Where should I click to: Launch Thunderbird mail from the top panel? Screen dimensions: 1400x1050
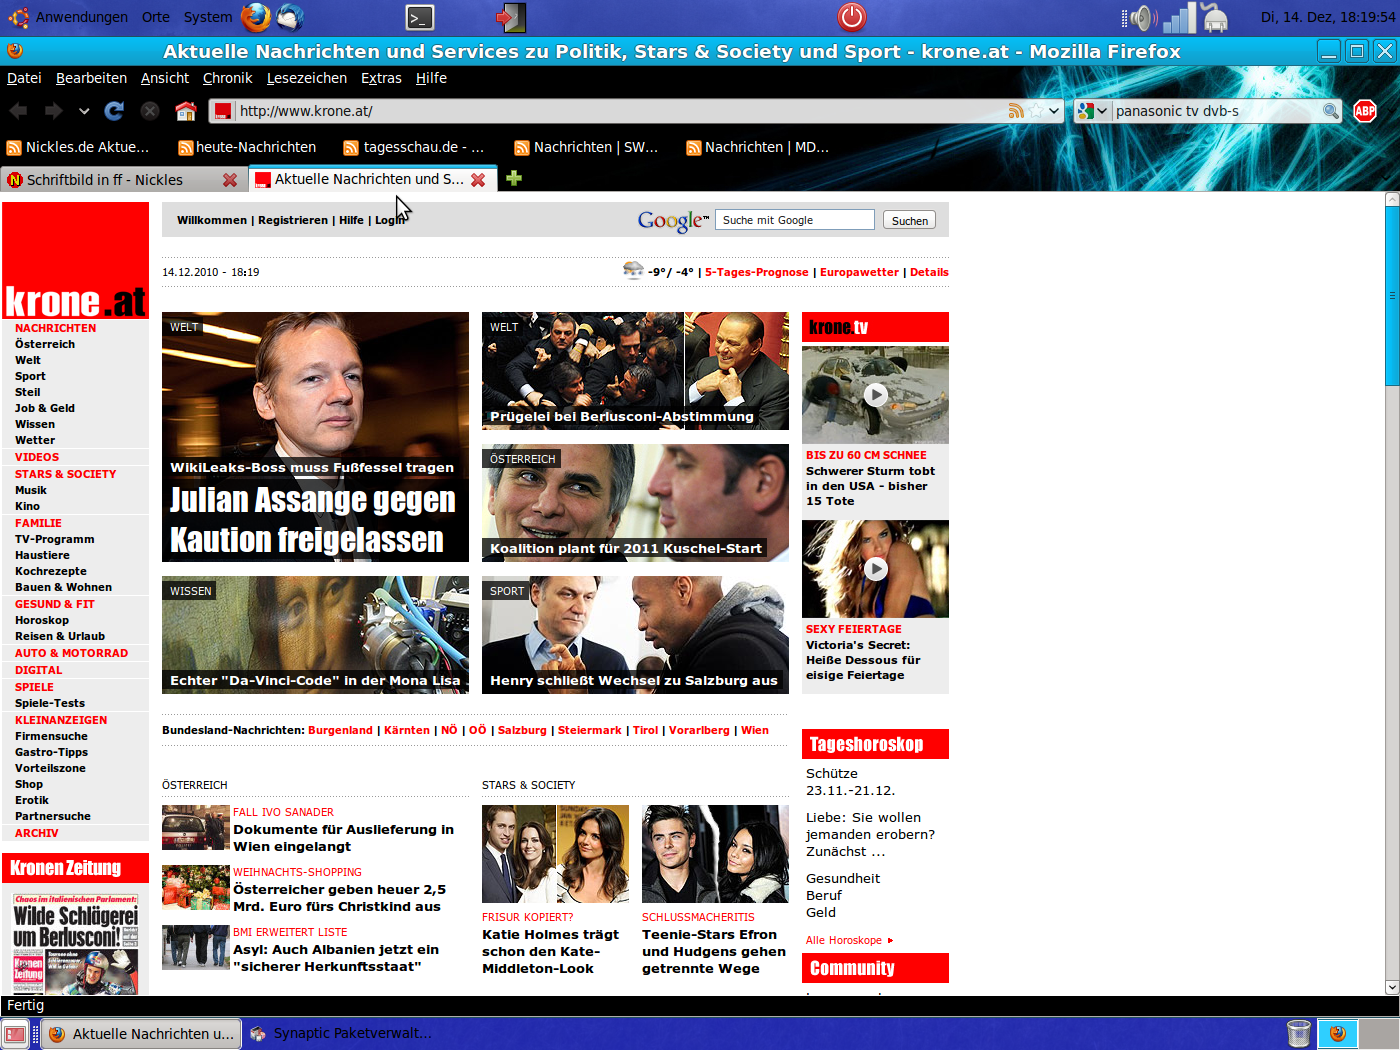pyautogui.click(x=290, y=16)
